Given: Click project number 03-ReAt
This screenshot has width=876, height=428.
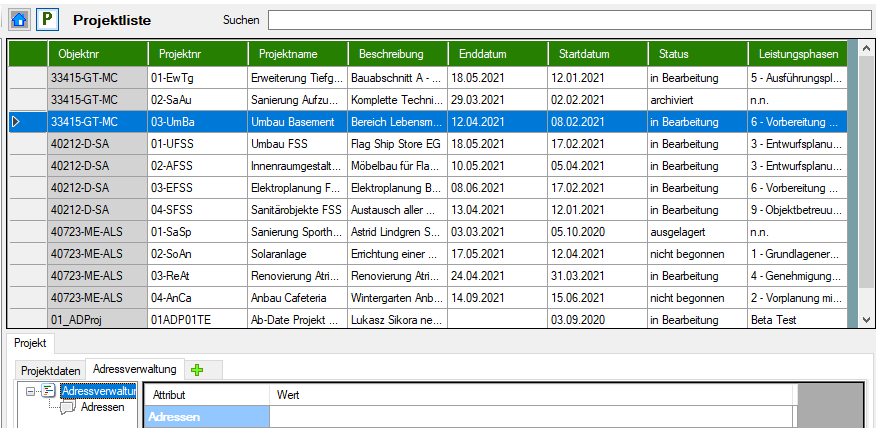Looking at the screenshot, I should [x=198, y=276].
